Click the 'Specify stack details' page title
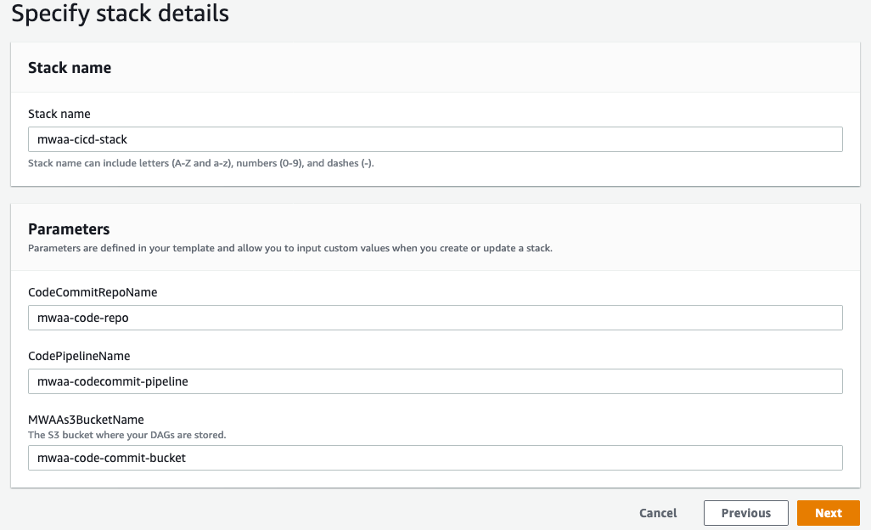 119,14
